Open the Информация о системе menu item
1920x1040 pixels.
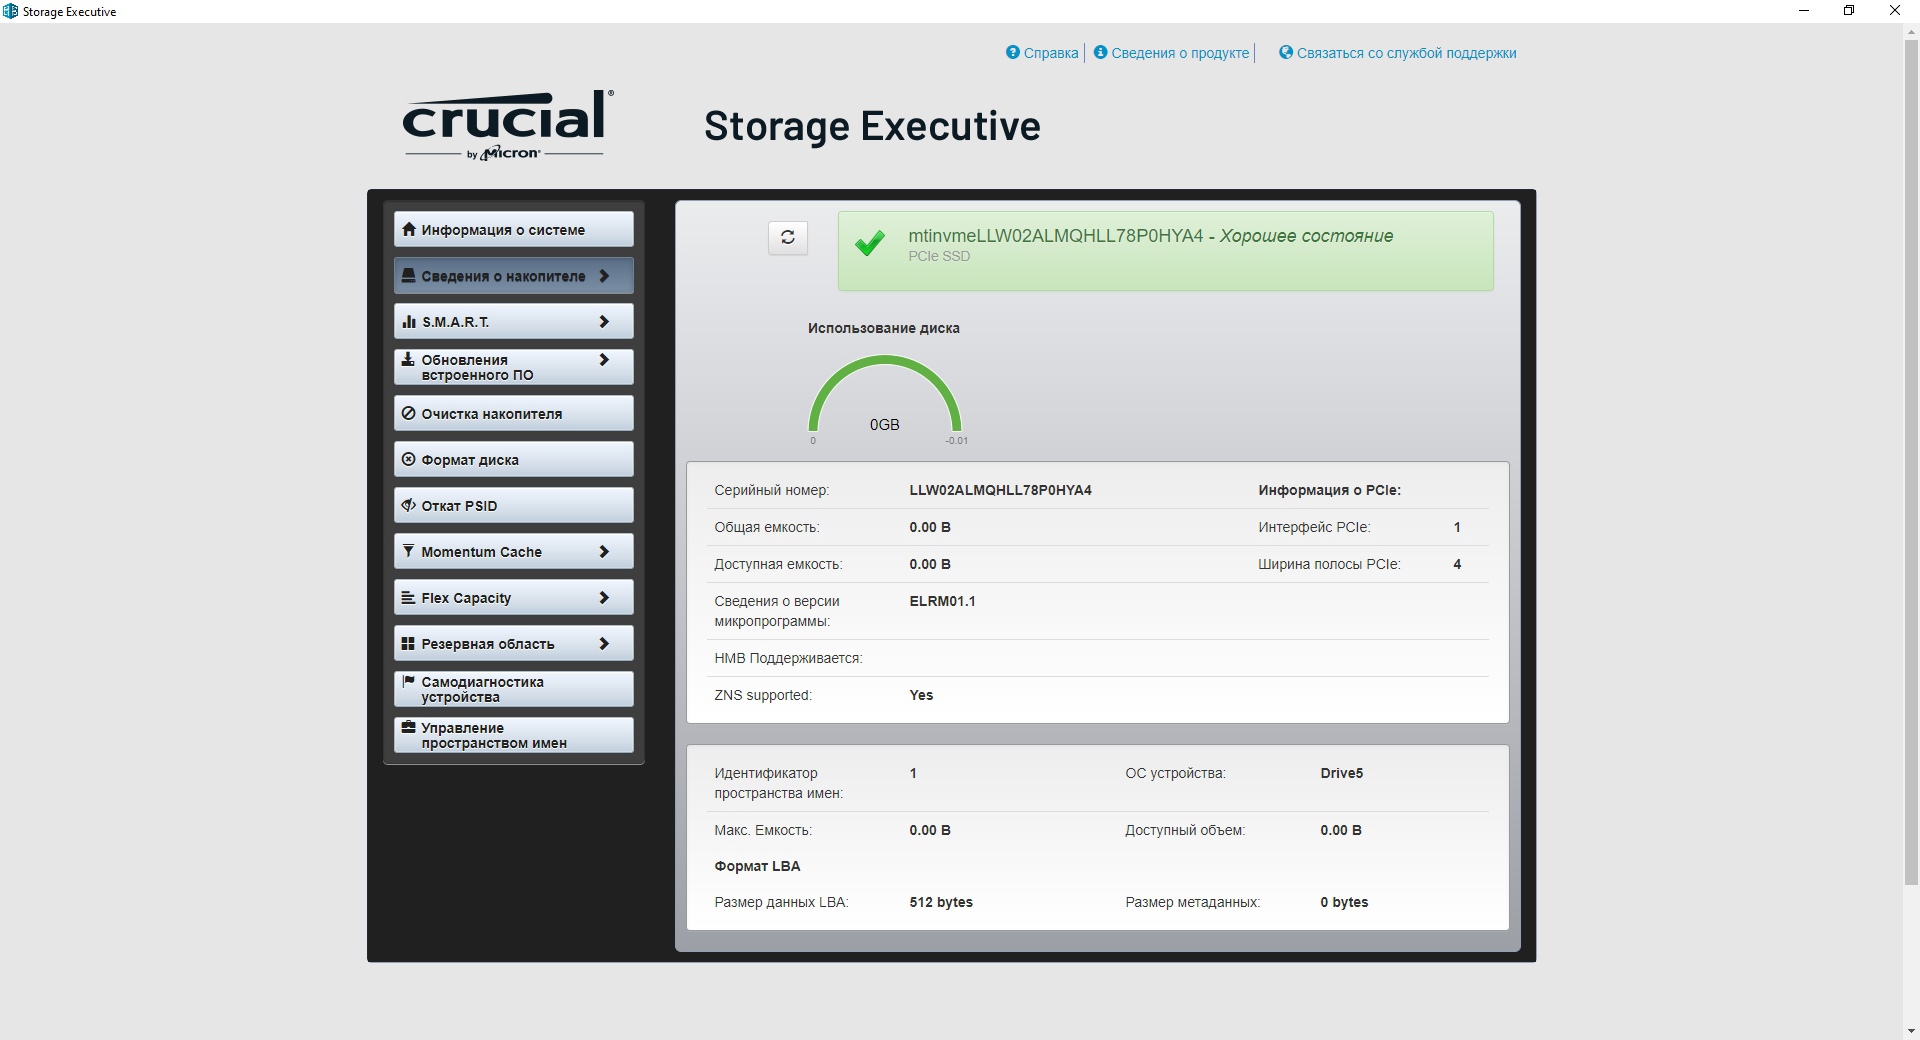click(514, 229)
